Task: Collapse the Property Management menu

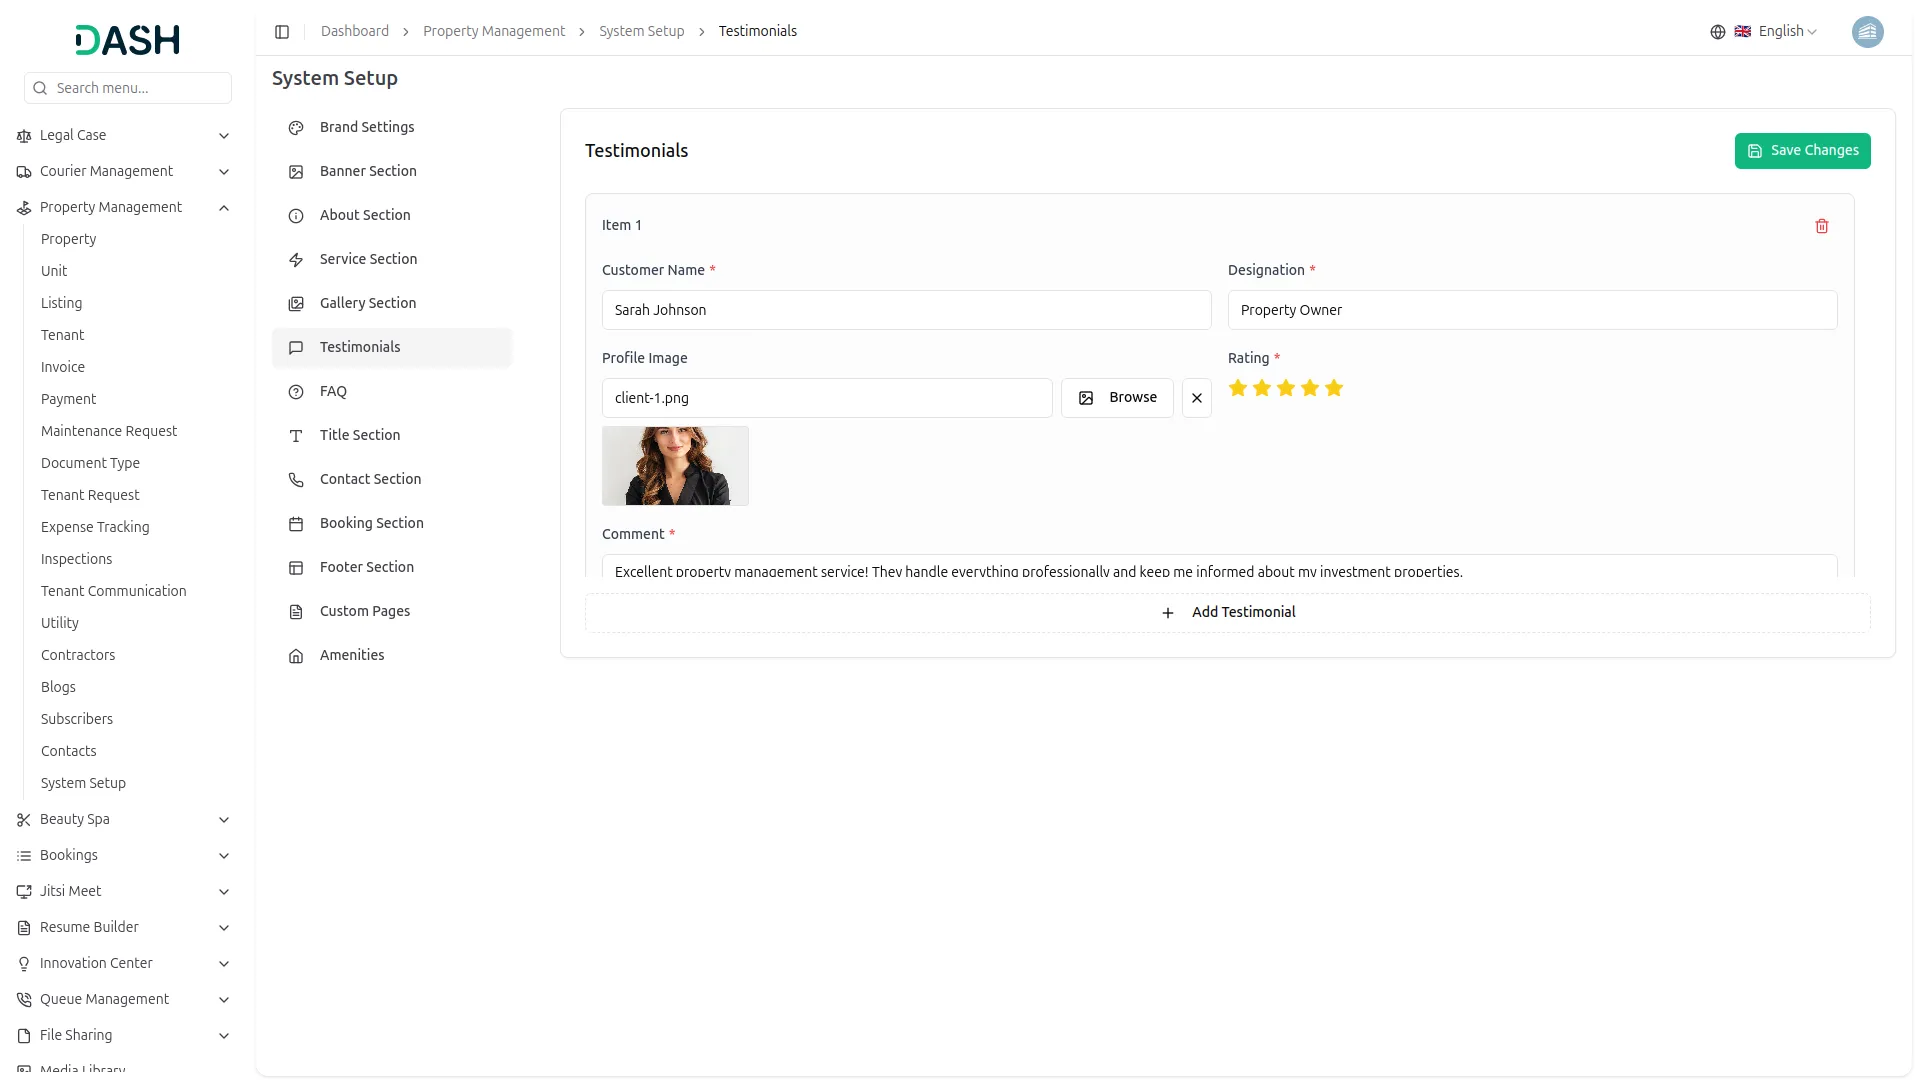Action: 224,208
